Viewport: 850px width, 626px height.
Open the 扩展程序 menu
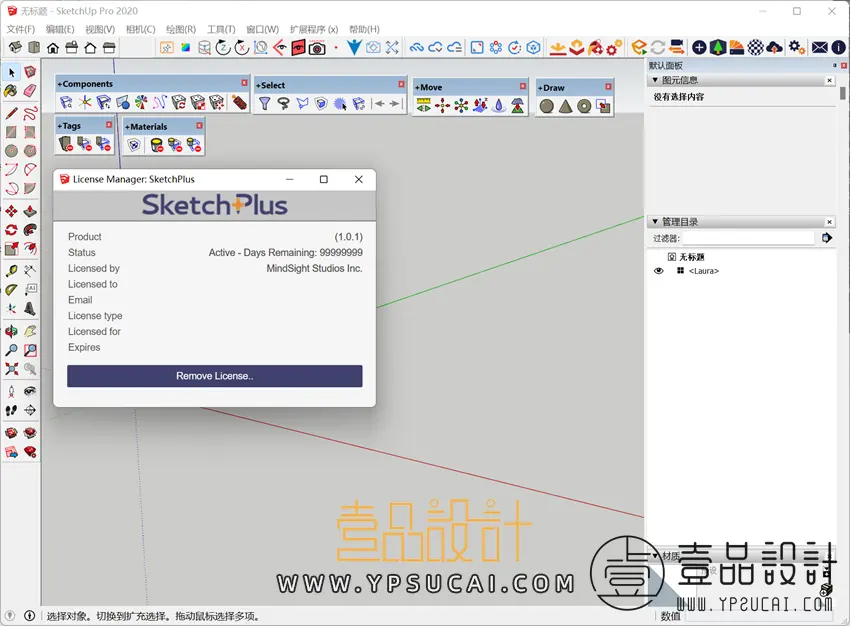click(x=314, y=29)
